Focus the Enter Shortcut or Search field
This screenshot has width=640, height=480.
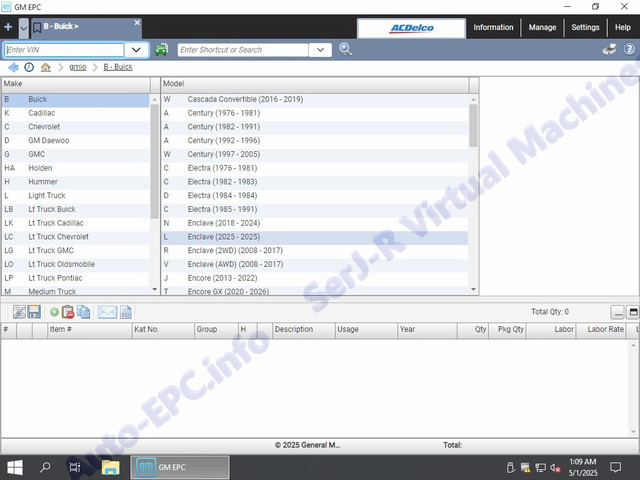pos(243,50)
